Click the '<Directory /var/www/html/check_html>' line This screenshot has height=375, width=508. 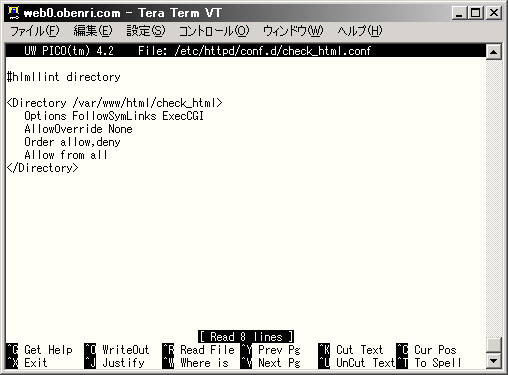coord(115,103)
